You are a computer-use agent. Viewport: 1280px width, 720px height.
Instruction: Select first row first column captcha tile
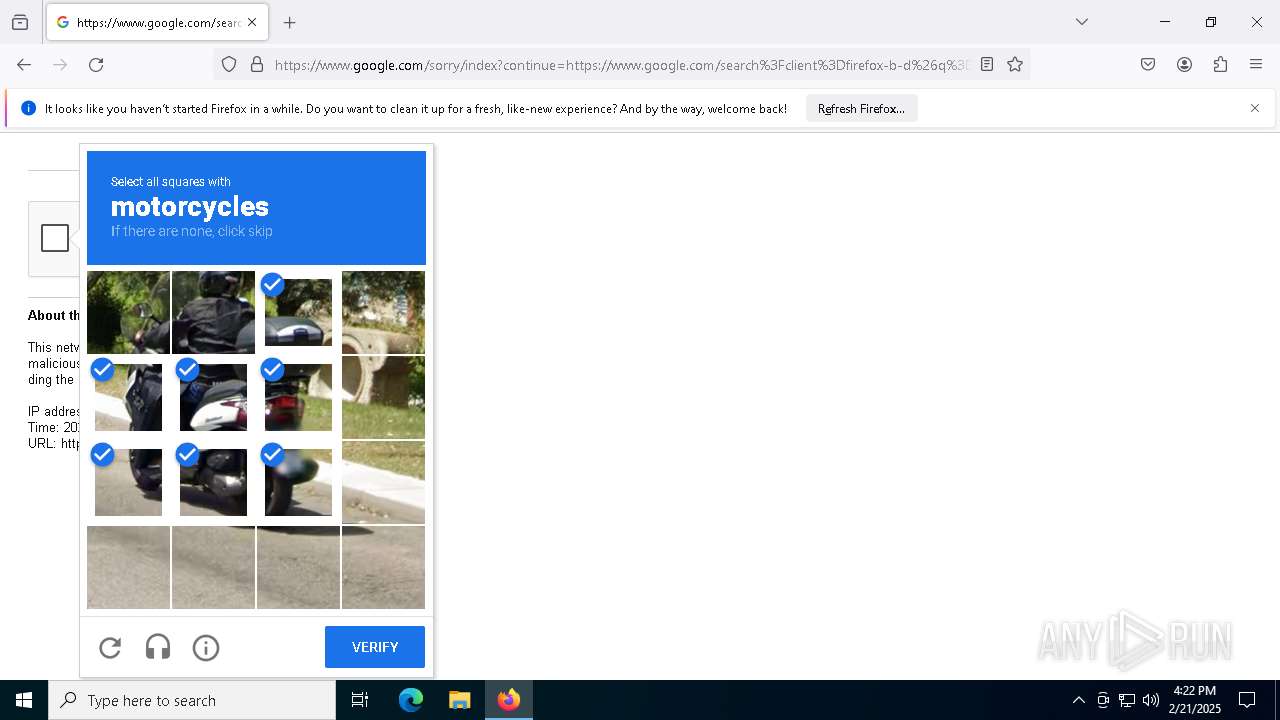click(128, 312)
